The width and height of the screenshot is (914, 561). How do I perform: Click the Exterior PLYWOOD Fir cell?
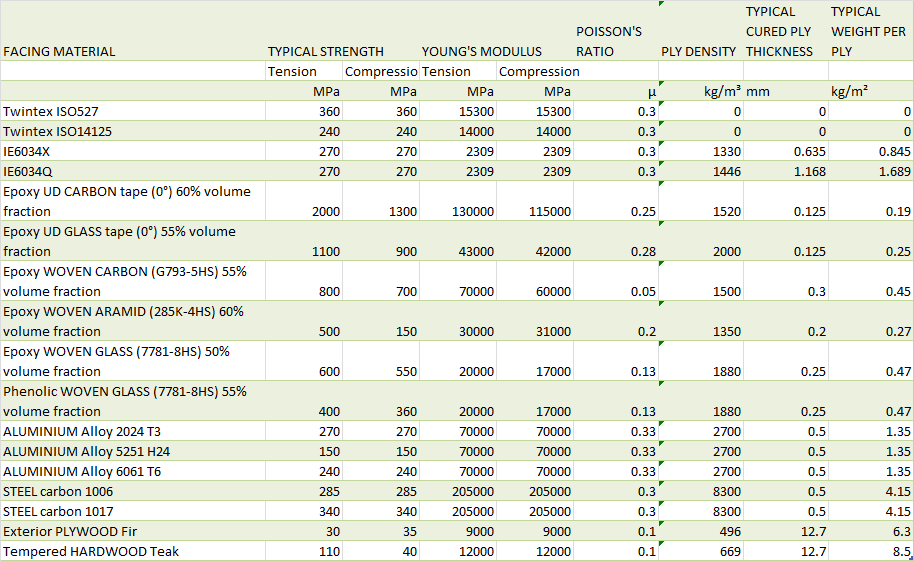pyautogui.click(x=133, y=531)
